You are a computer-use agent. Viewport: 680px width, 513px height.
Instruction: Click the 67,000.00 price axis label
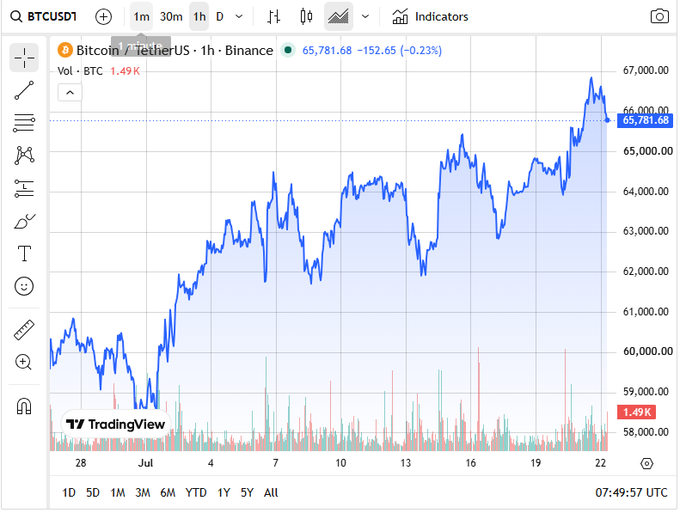[x=646, y=70]
